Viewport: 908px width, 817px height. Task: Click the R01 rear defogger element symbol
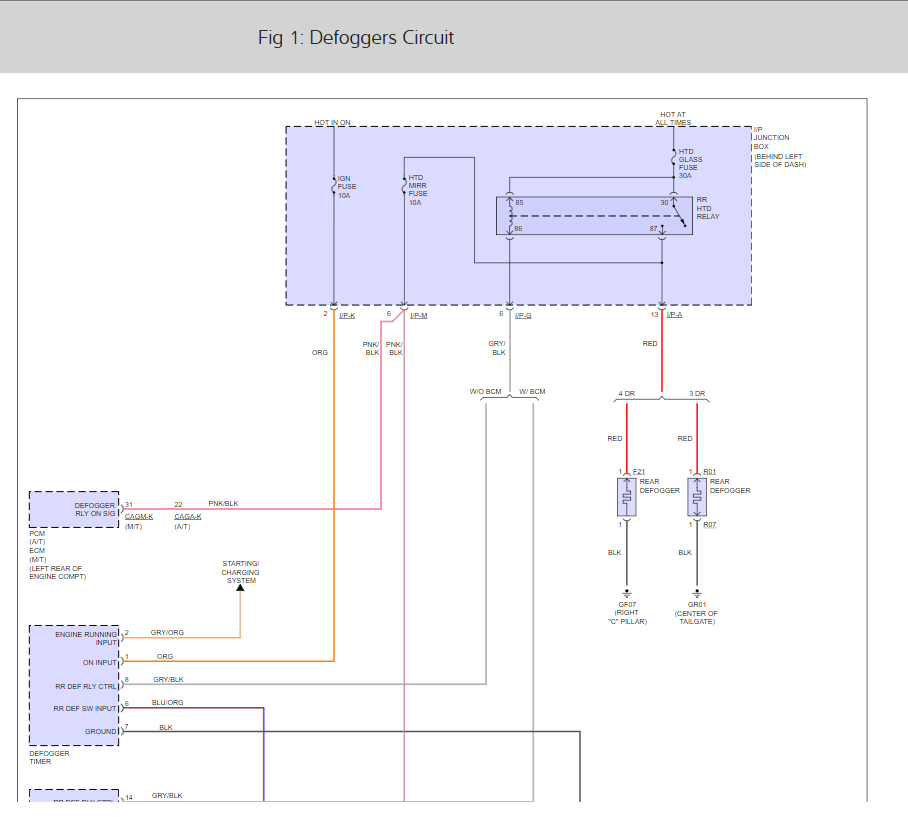point(697,497)
